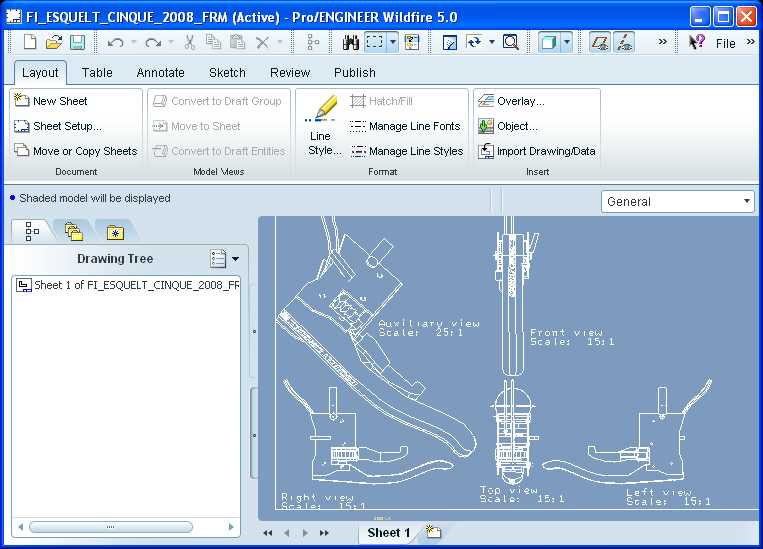This screenshot has height=549, width=763.
Task: Open the Sketch ribbon tab
Action: (227, 72)
